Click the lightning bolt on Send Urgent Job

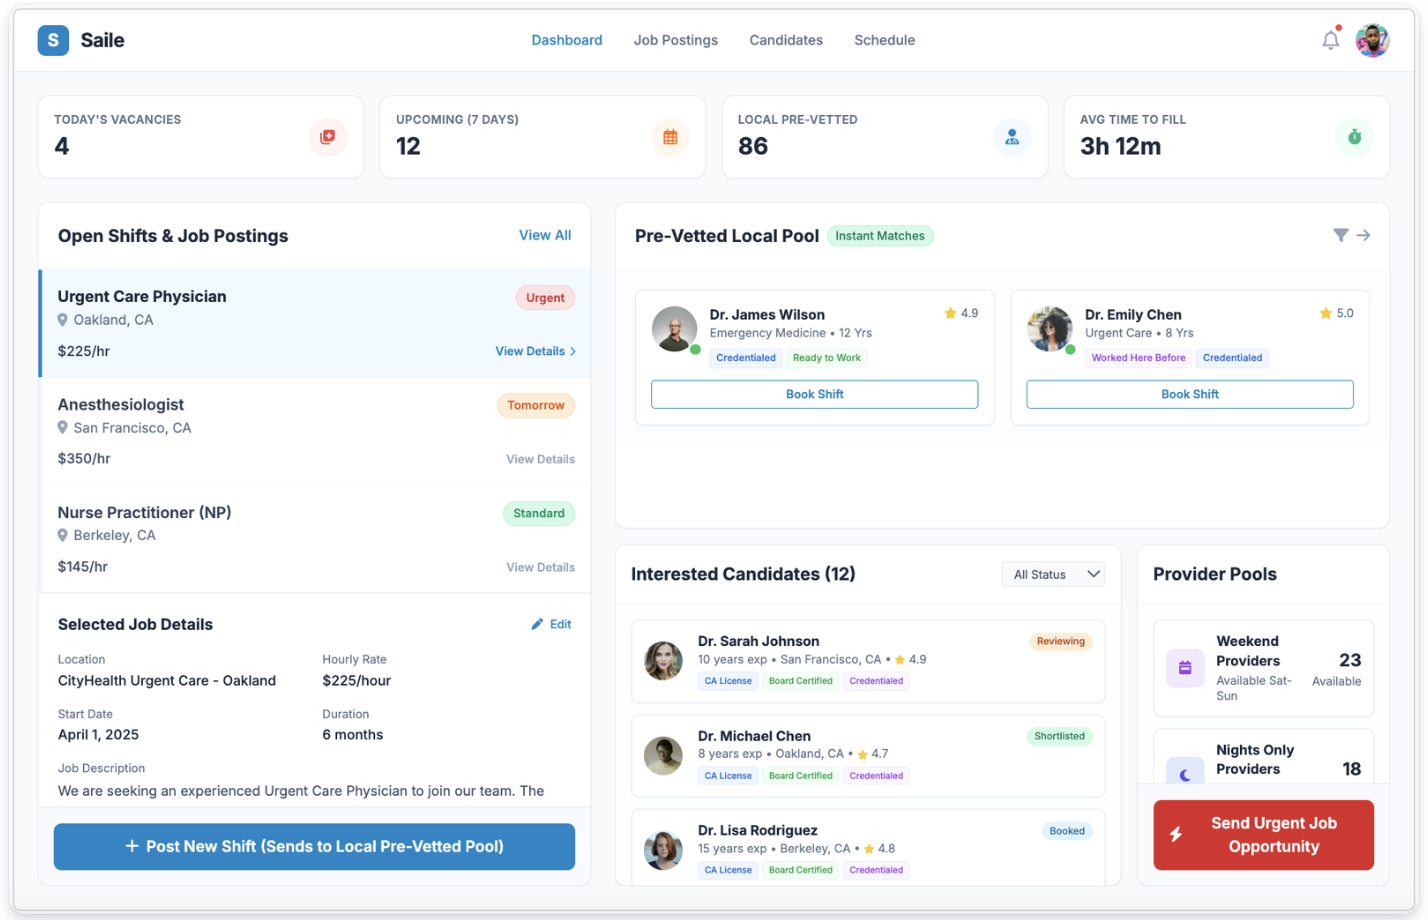click(x=1176, y=834)
